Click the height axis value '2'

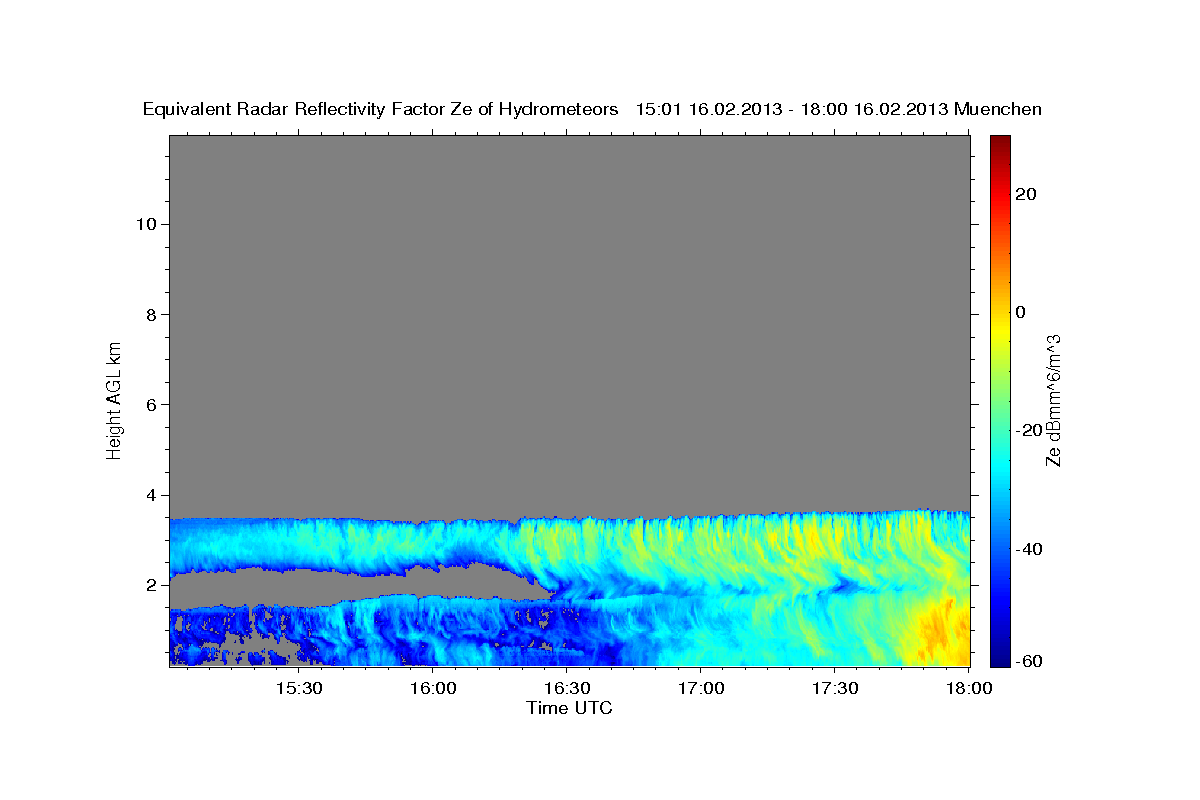[151, 585]
